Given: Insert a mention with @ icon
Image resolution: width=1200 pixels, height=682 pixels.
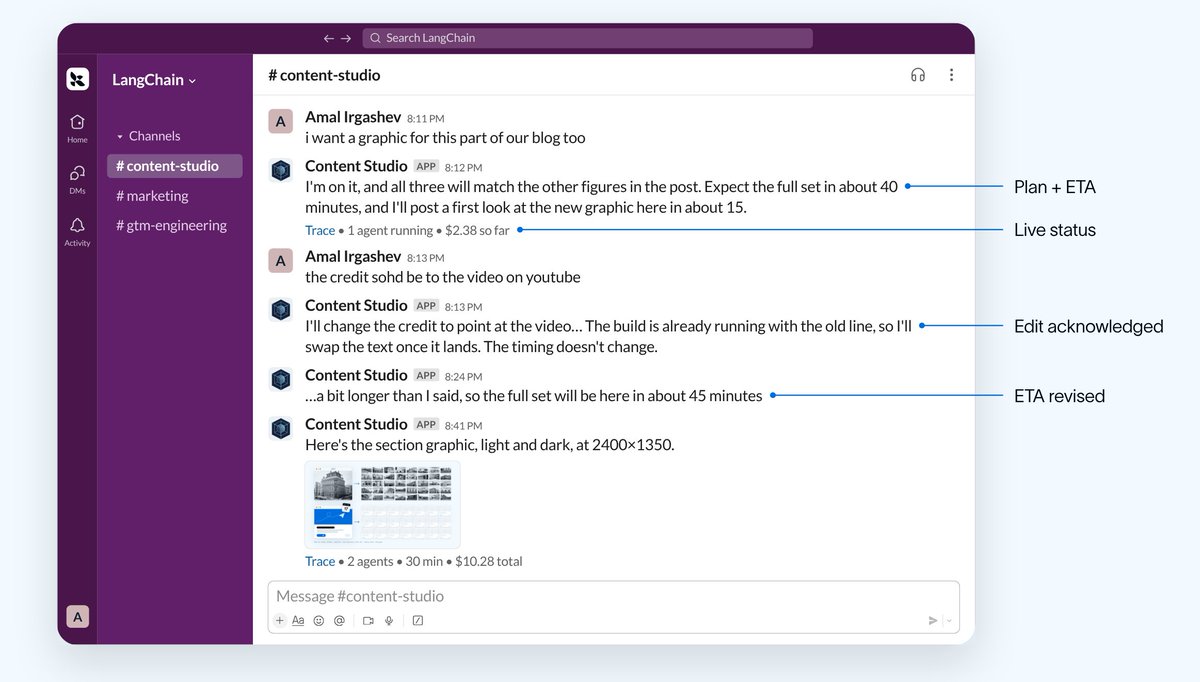Looking at the screenshot, I should point(339,620).
